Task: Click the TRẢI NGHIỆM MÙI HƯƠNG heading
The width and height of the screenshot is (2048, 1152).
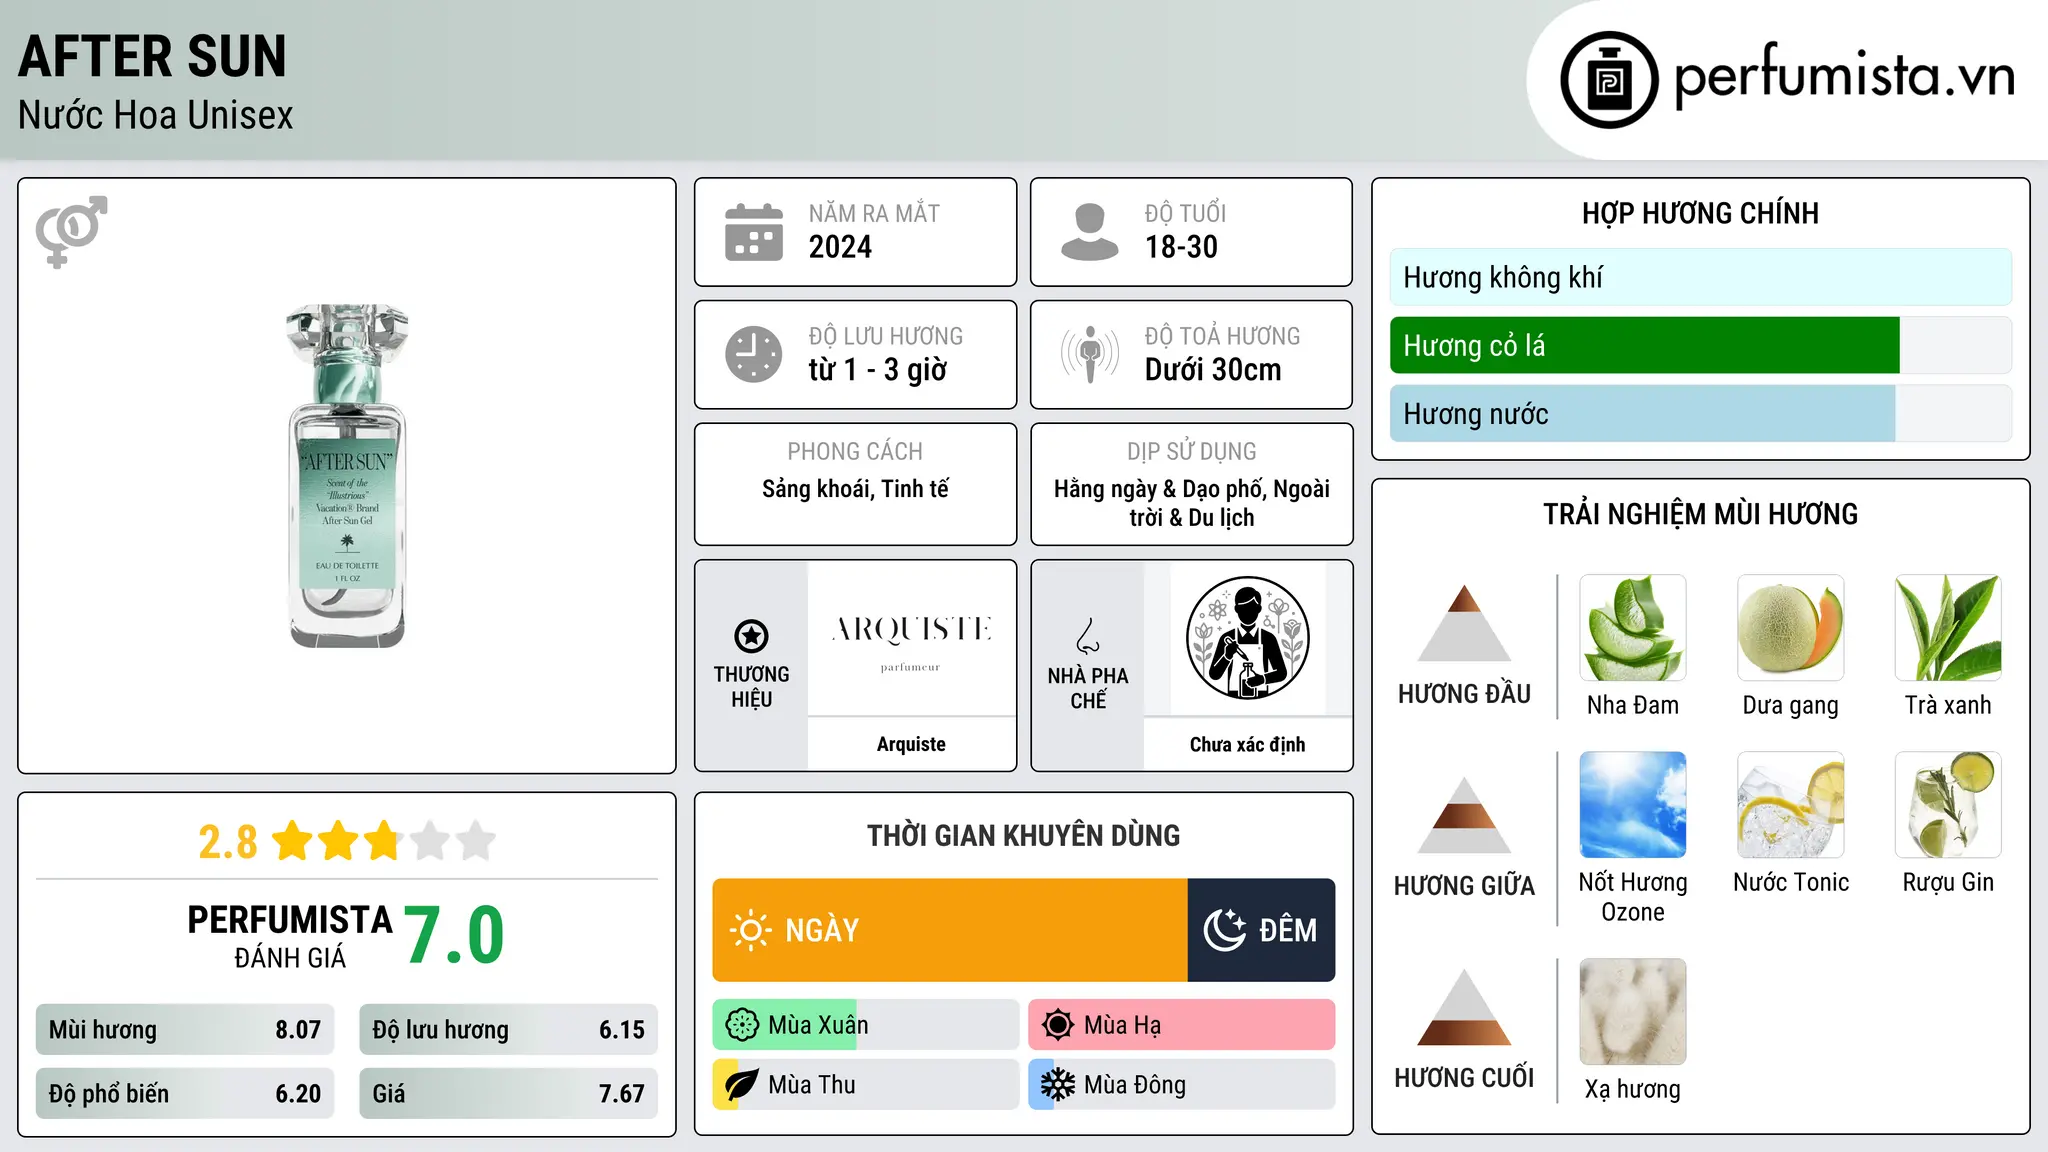Action: 1700,514
